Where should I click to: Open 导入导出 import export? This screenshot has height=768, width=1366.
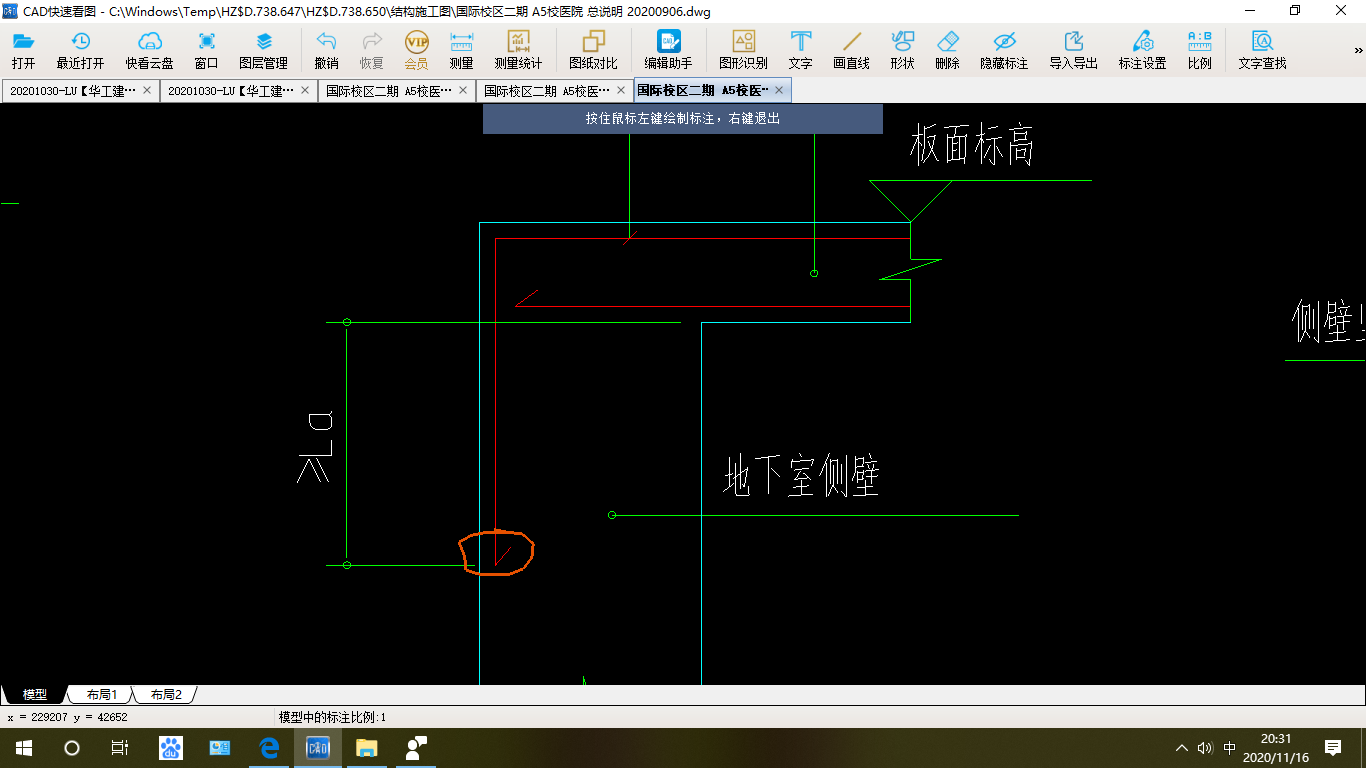coord(1073,50)
